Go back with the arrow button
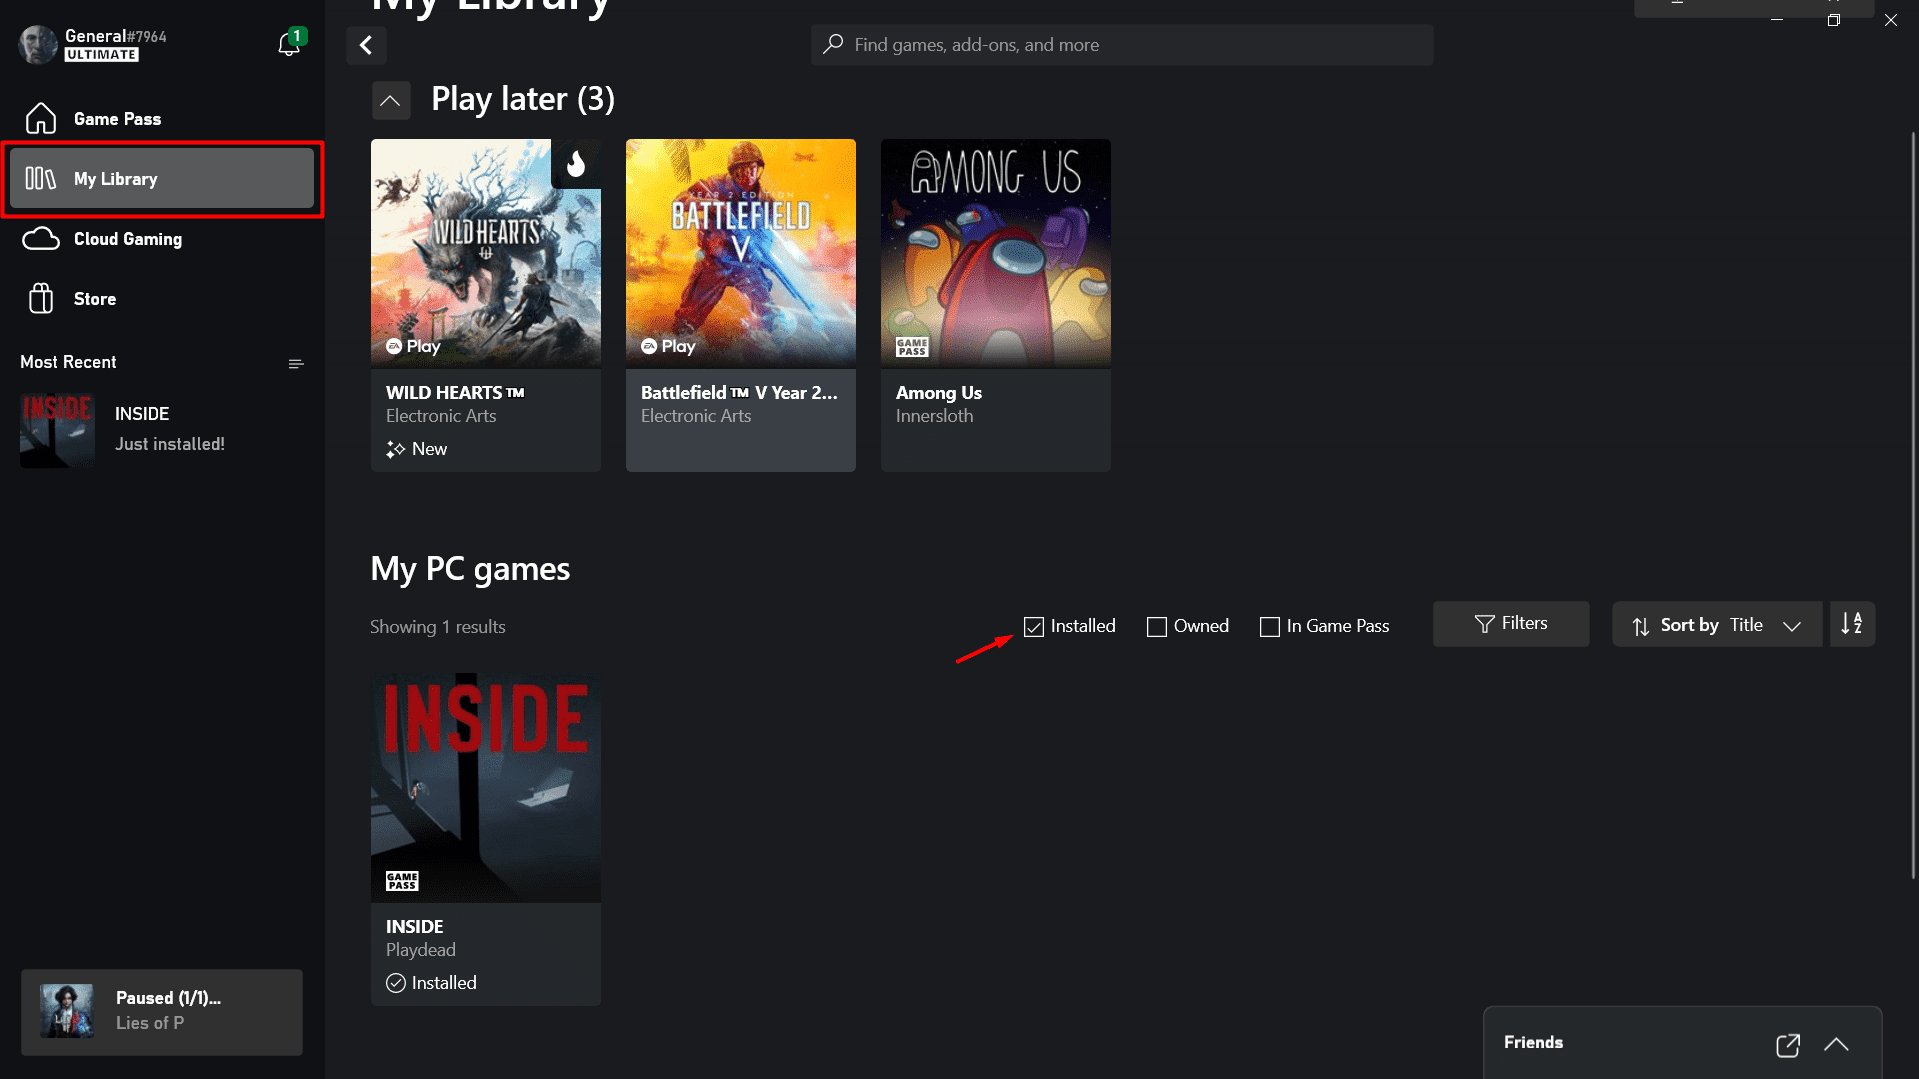1919x1079 pixels. [366, 45]
